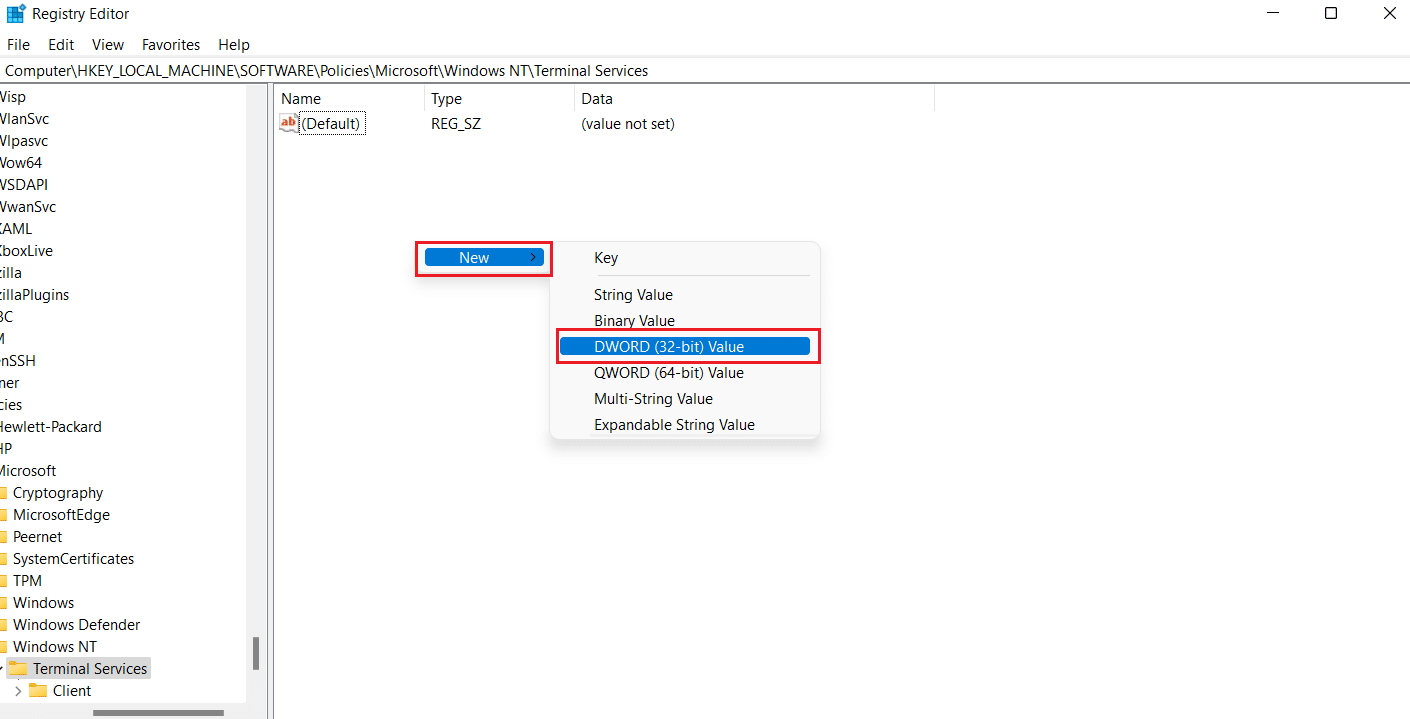Expand the Client subkey chevron

point(18,690)
